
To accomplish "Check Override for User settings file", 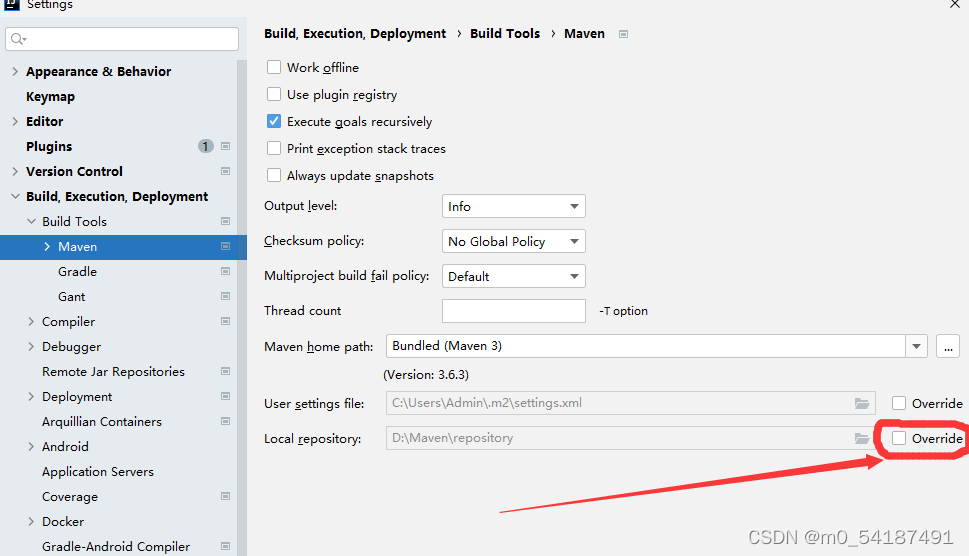I will coord(899,403).
